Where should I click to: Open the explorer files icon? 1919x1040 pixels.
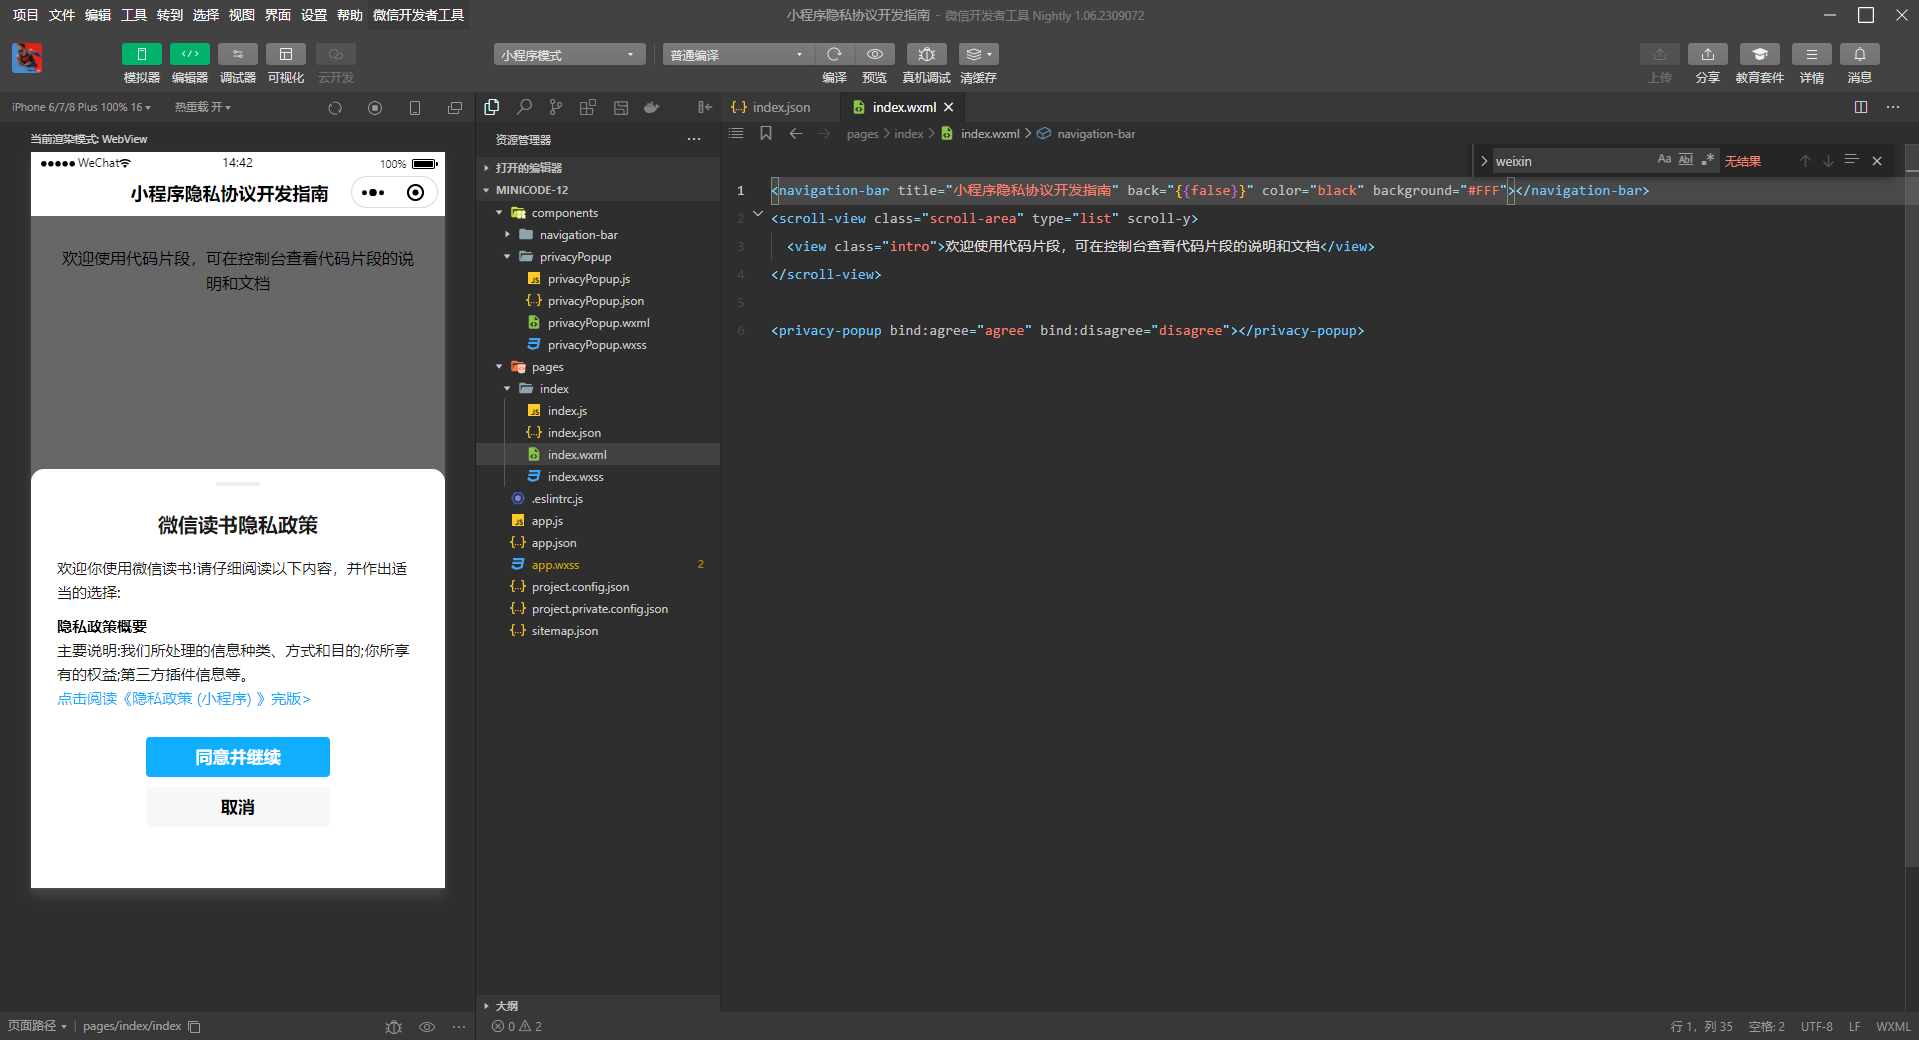492,107
